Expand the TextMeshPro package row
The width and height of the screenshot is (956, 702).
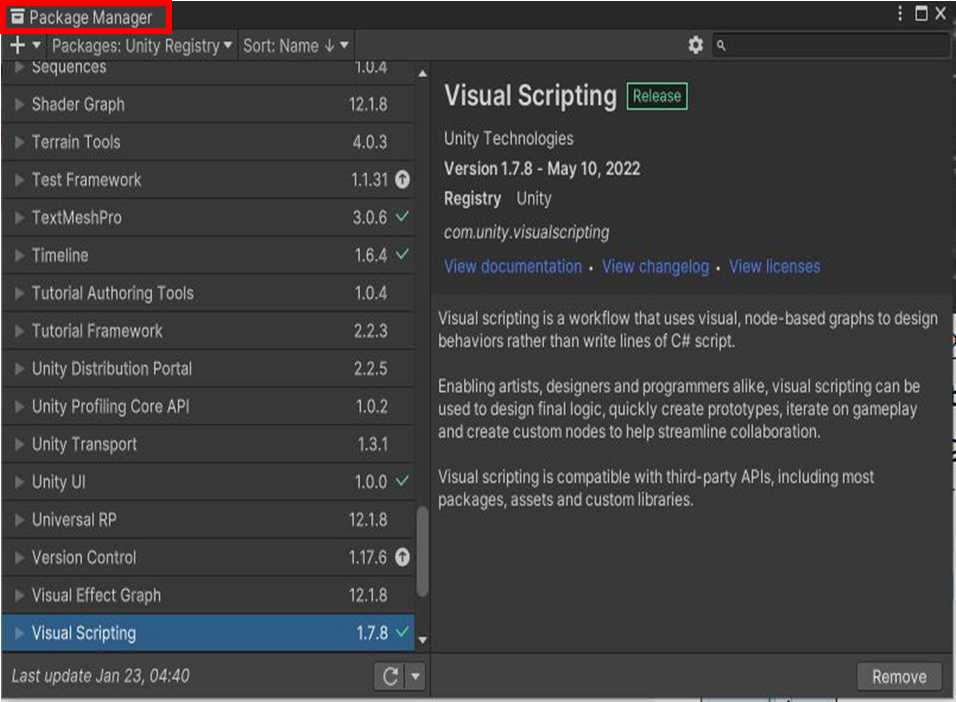pyautogui.click(x=20, y=218)
